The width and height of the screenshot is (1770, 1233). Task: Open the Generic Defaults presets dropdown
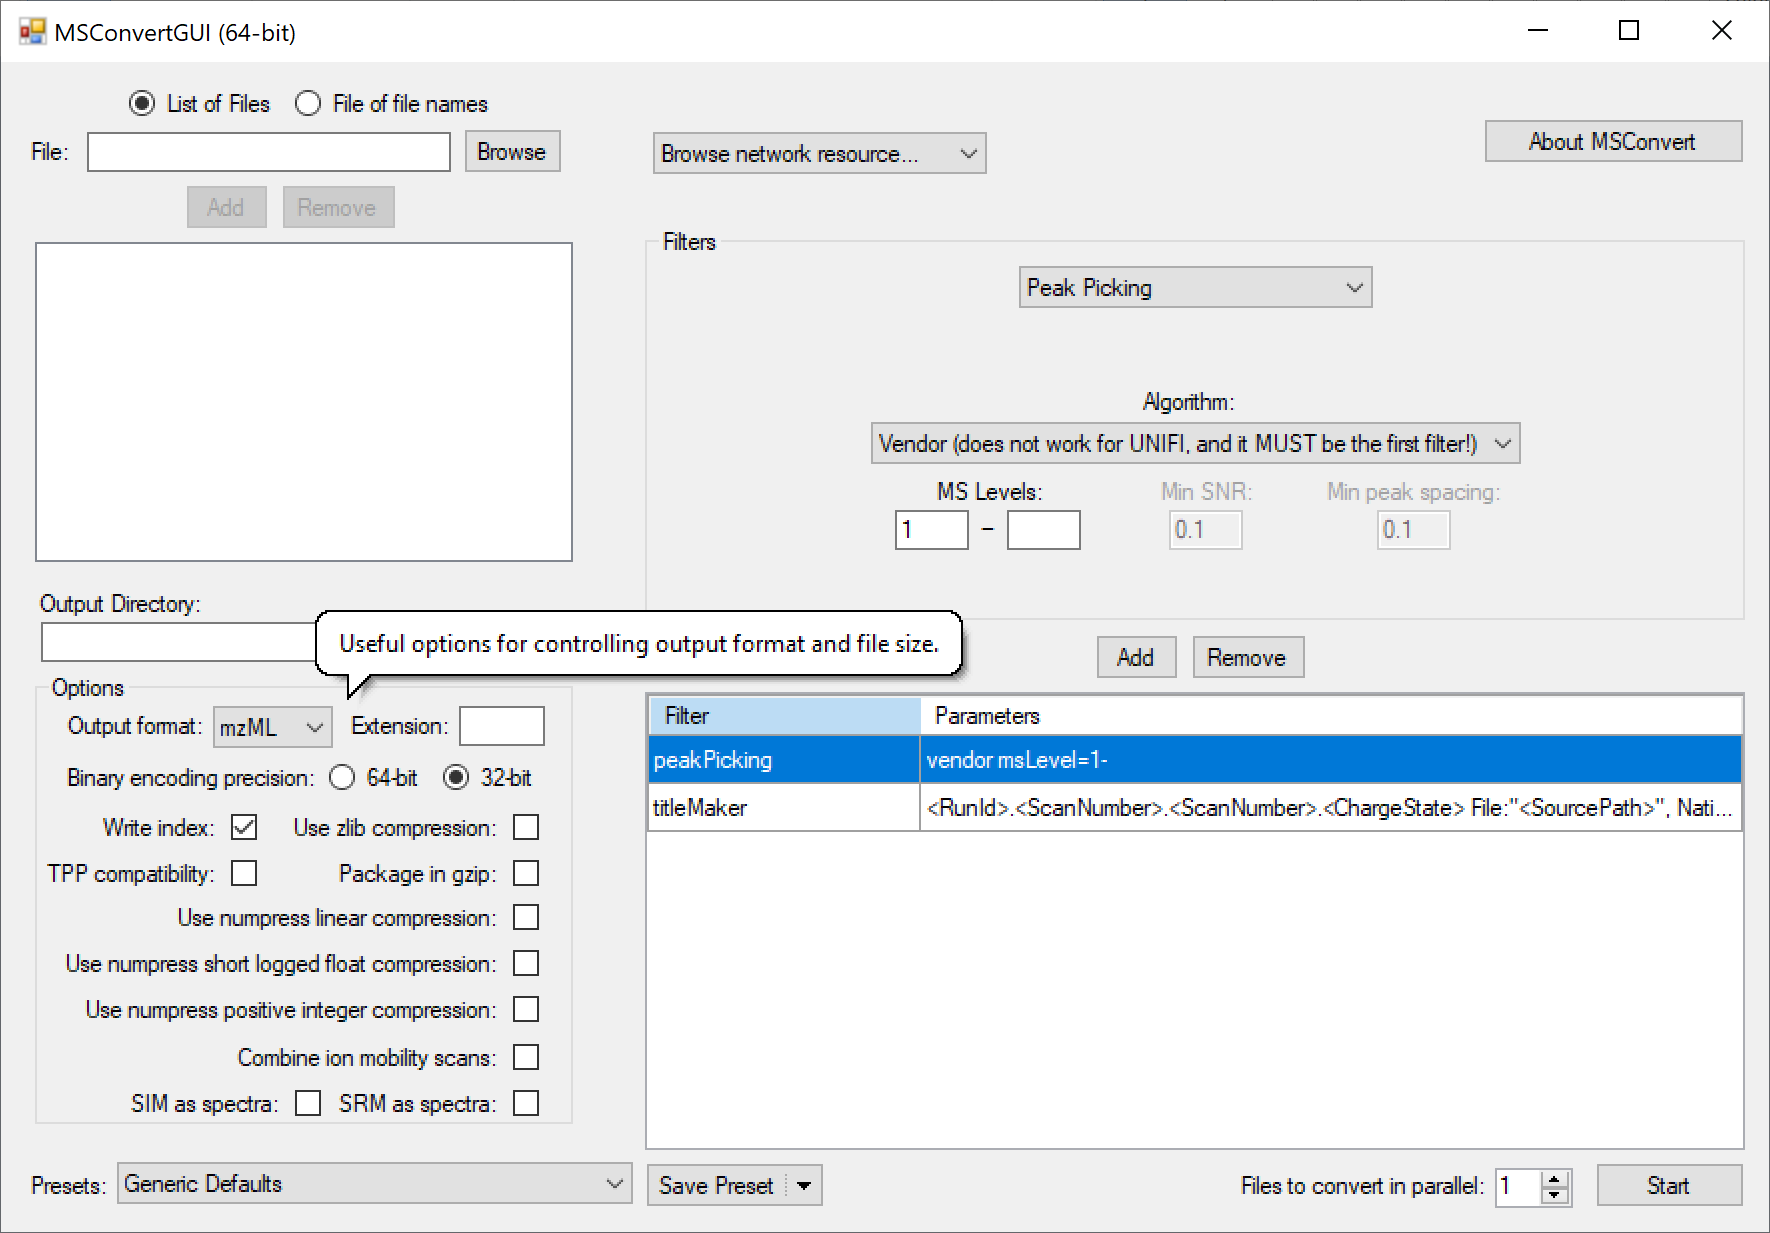point(375,1183)
